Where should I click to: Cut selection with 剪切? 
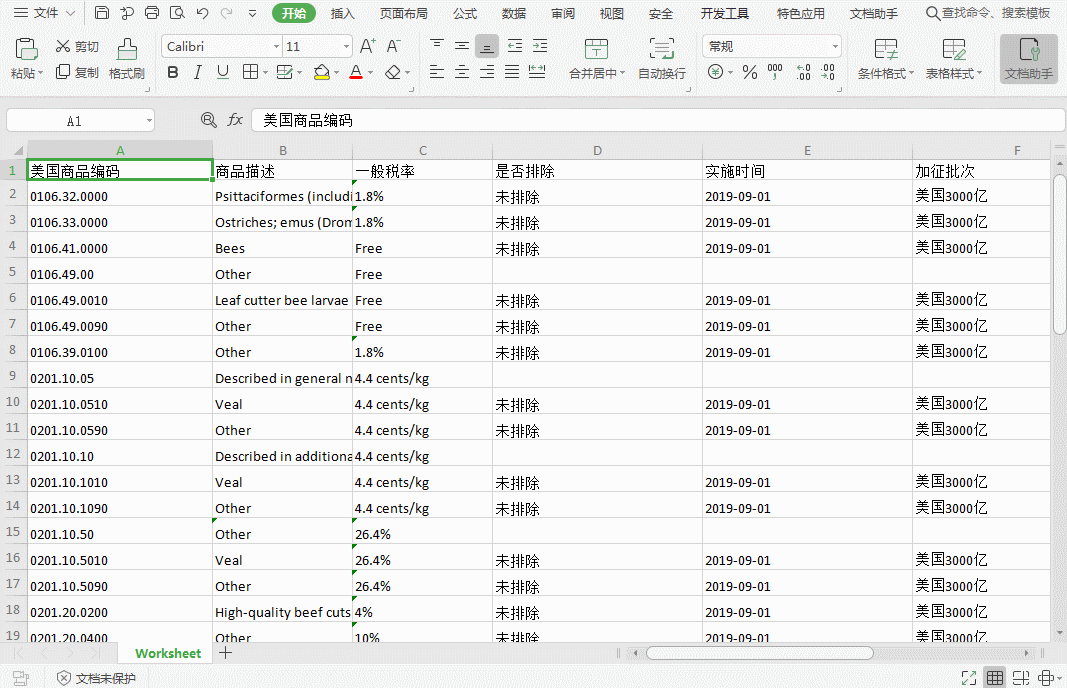tap(77, 46)
